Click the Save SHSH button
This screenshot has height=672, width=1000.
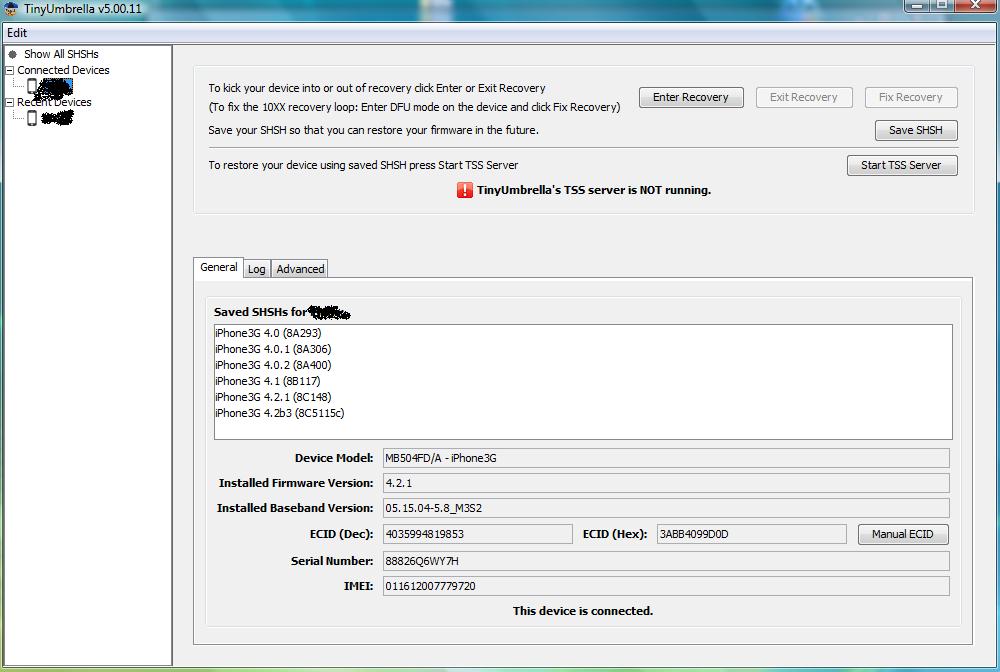coord(915,130)
